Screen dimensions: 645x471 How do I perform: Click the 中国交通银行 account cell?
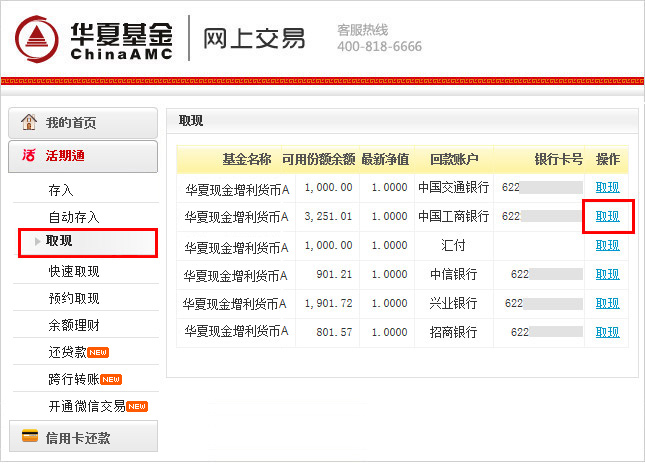point(453,187)
